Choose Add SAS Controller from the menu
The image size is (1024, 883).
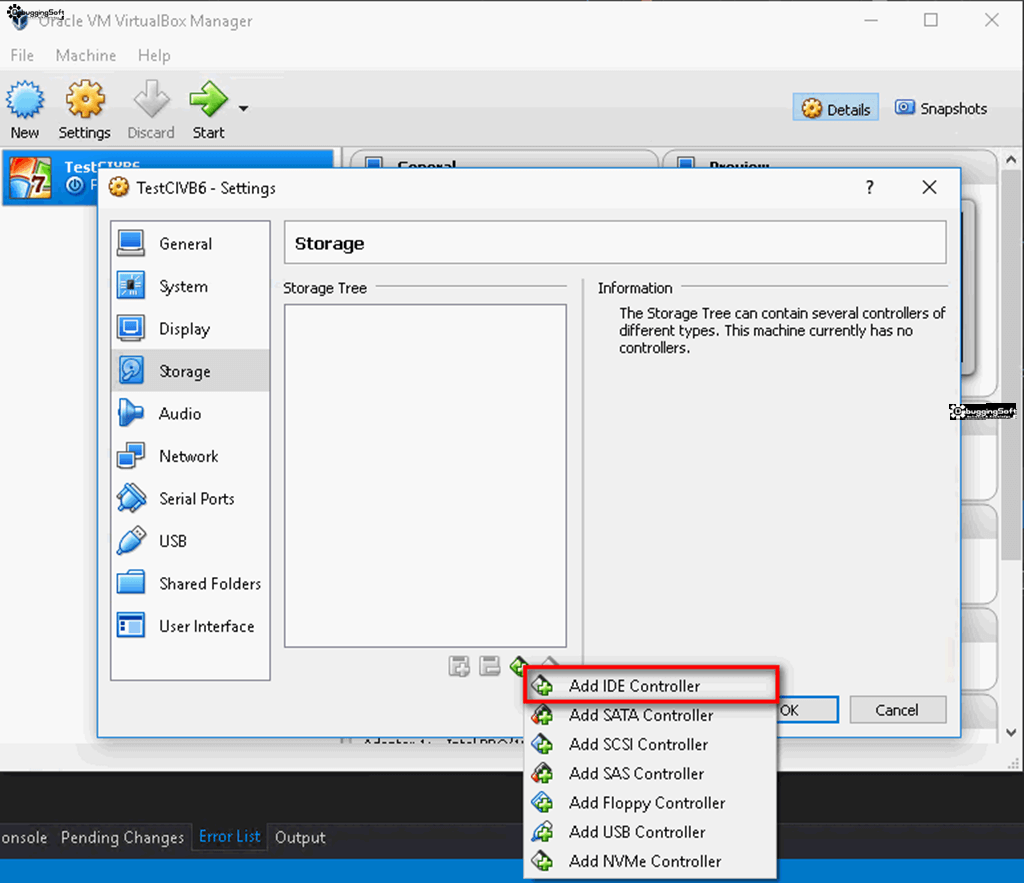click(651, 773)
